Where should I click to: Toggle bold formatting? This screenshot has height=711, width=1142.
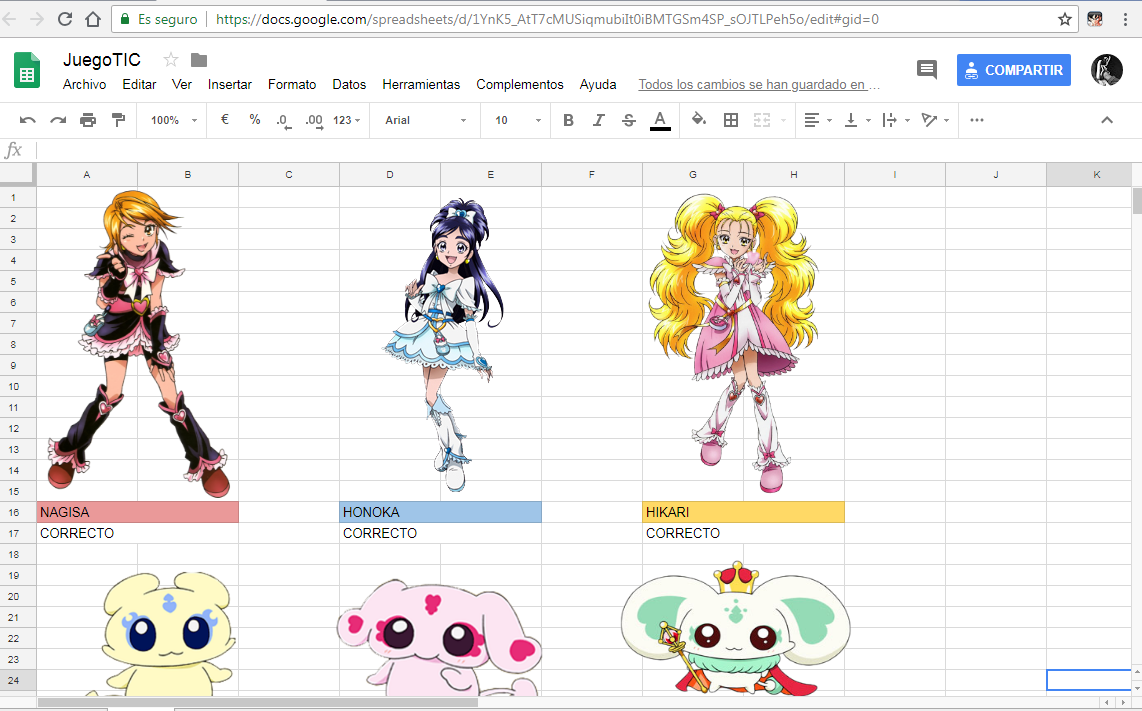pos(569,120)
